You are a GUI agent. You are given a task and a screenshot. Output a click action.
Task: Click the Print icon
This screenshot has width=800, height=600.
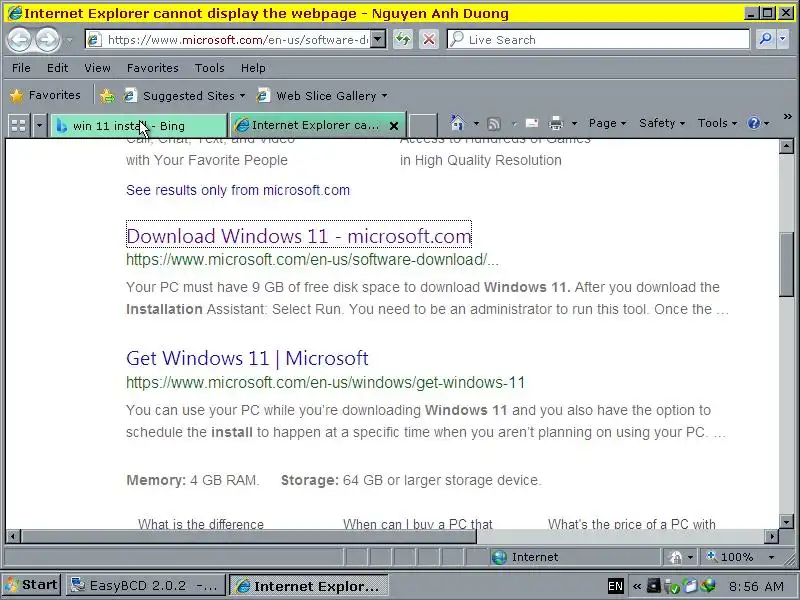tap(556, 123)
